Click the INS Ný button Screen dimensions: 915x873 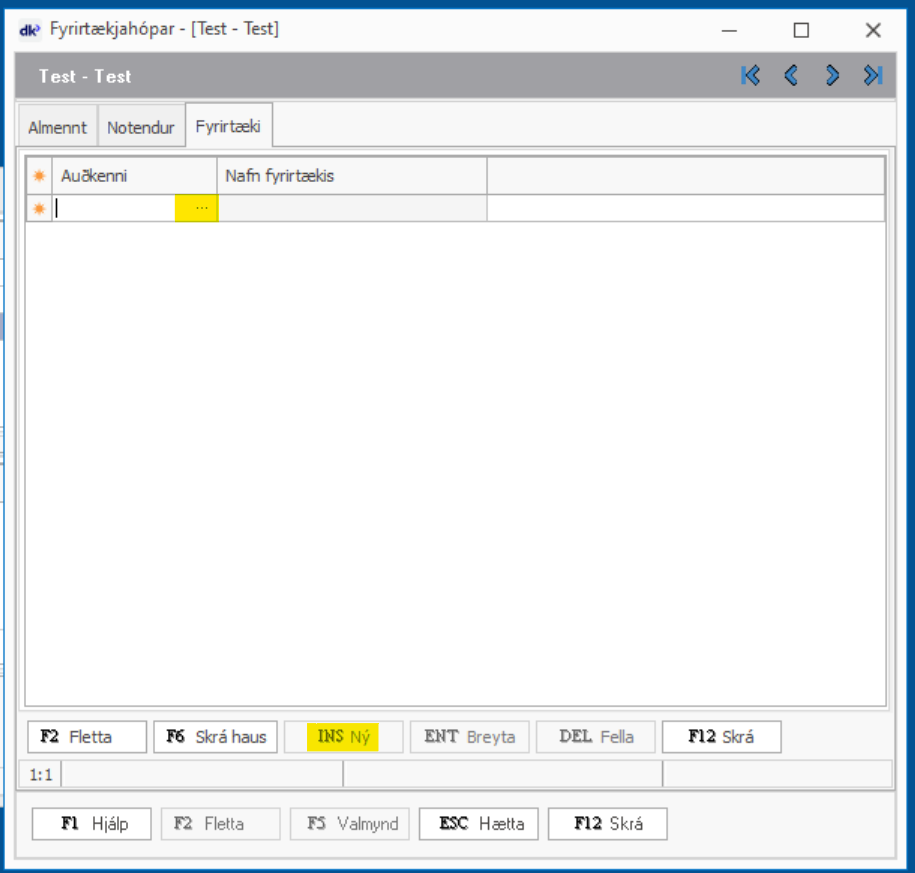344,737
